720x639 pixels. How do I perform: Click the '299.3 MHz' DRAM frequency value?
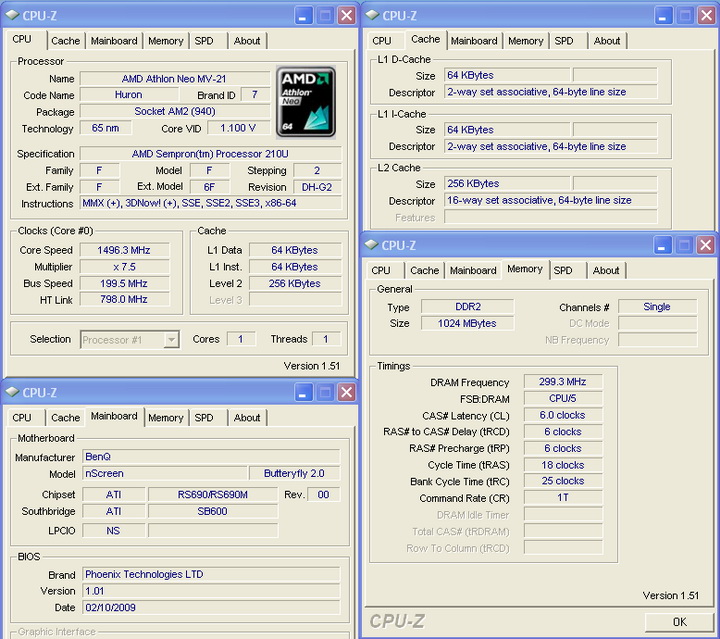click(x=563, y=382)
